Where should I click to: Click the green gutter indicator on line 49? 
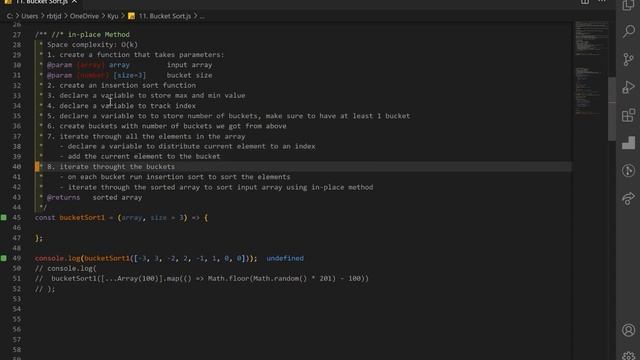coord(4,258)
